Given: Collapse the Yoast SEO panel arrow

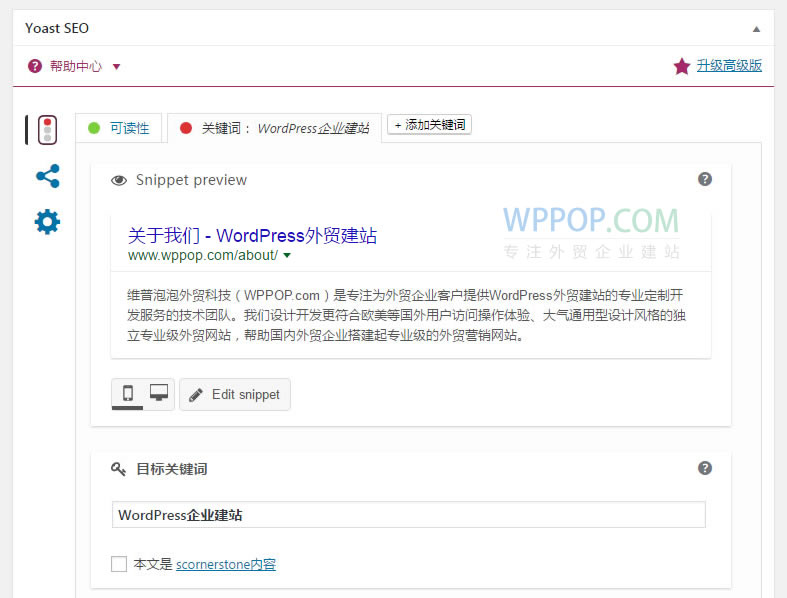Looking at the screenshot, I should [x=756, y=29].
